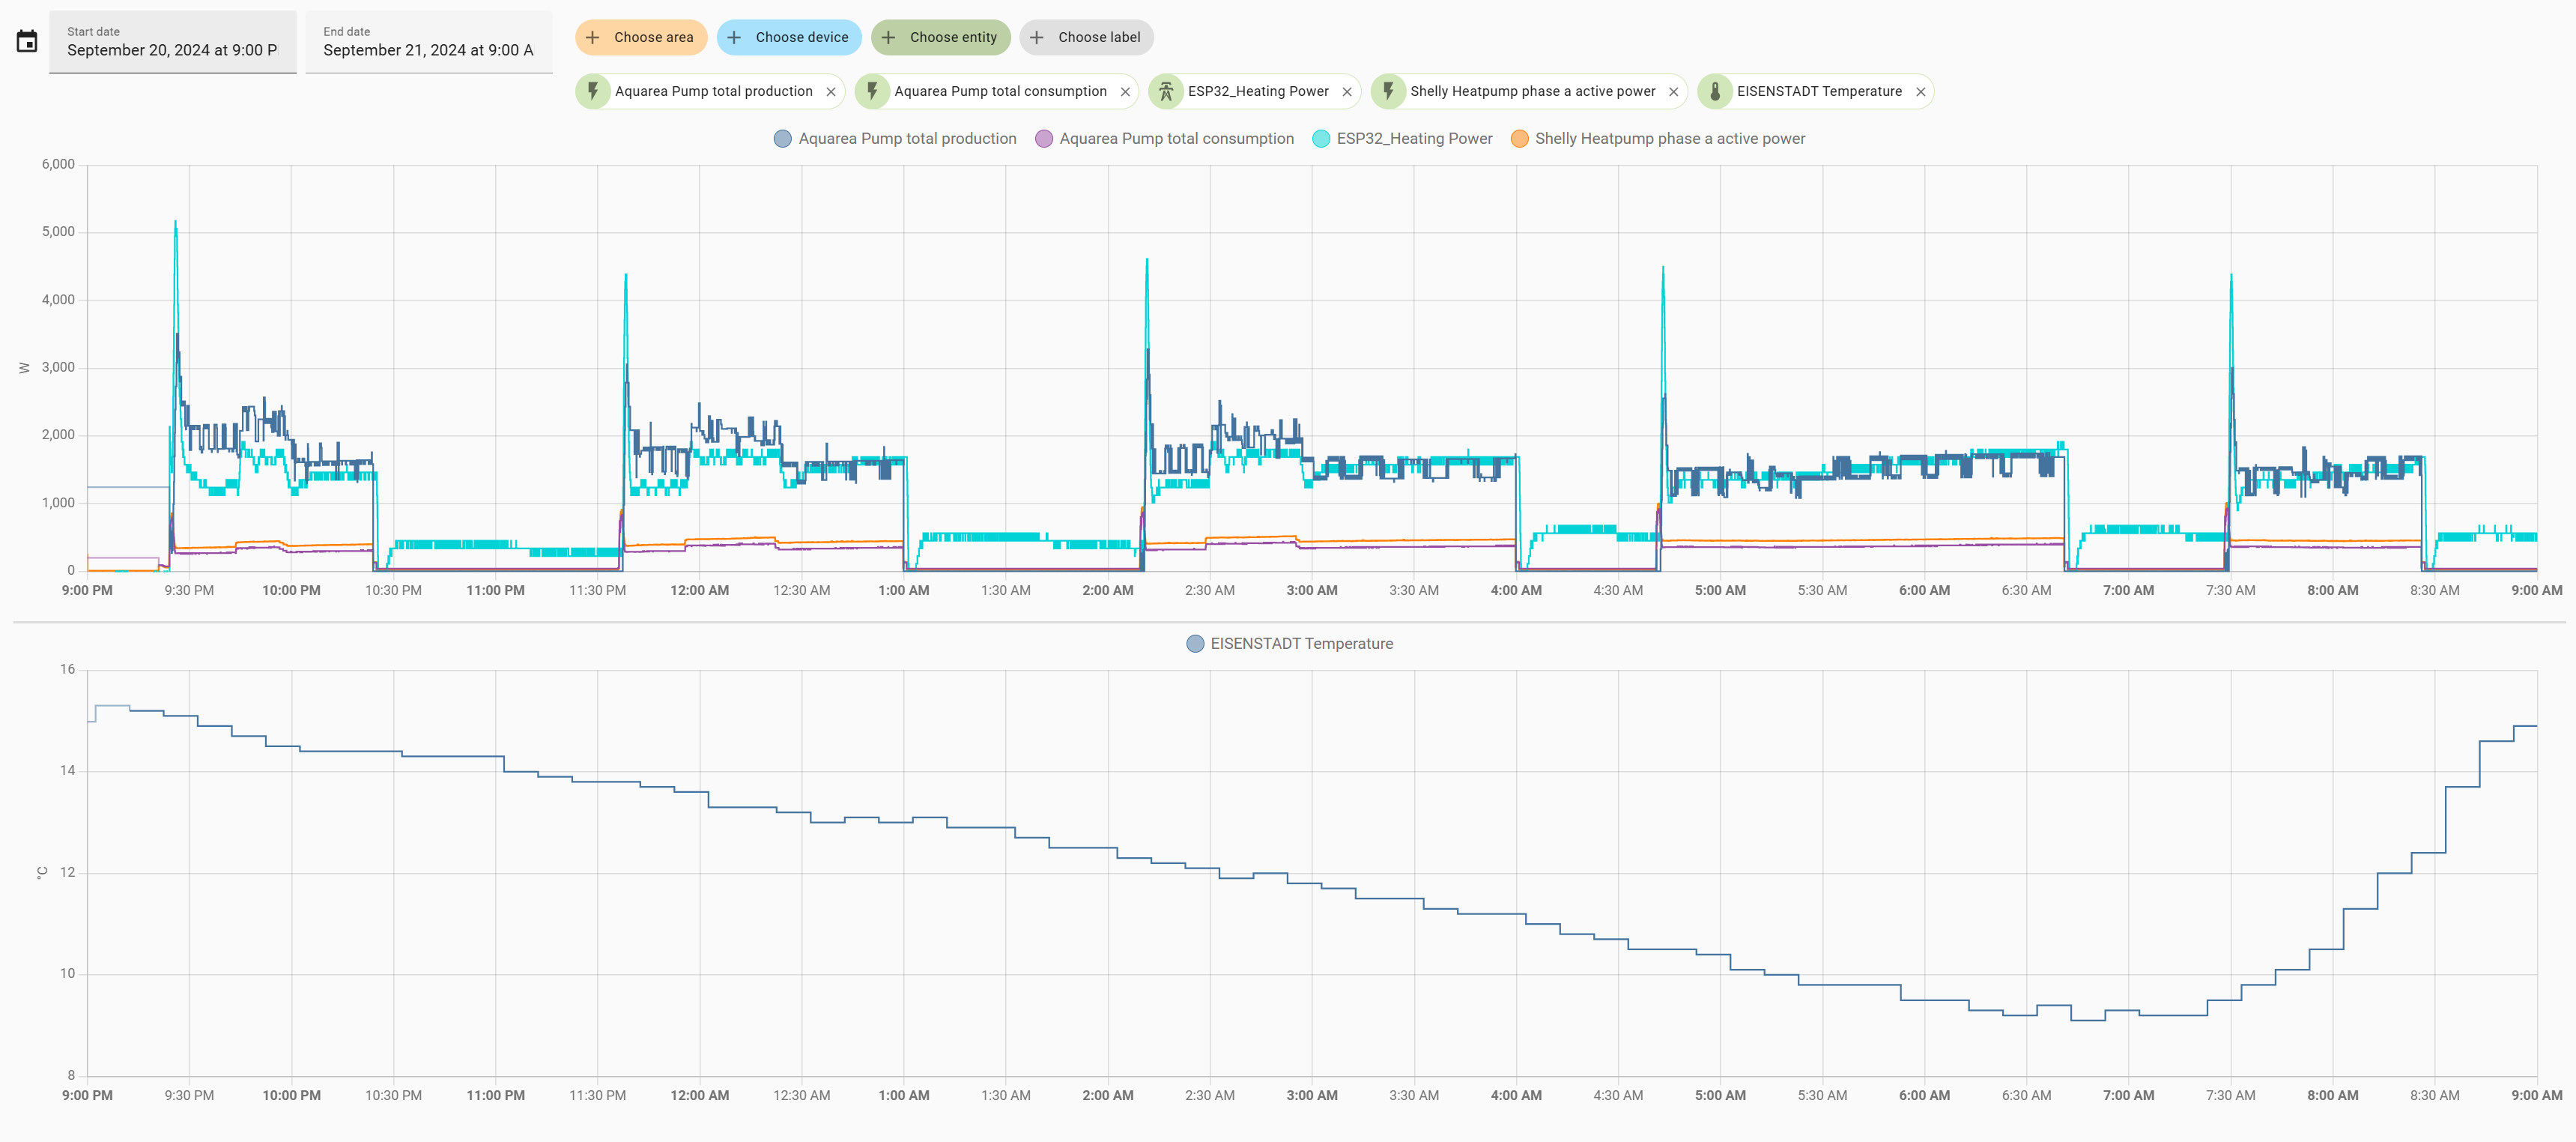Remove the ESP32_Heating Power entity chip

click(x=1347, y=92)
